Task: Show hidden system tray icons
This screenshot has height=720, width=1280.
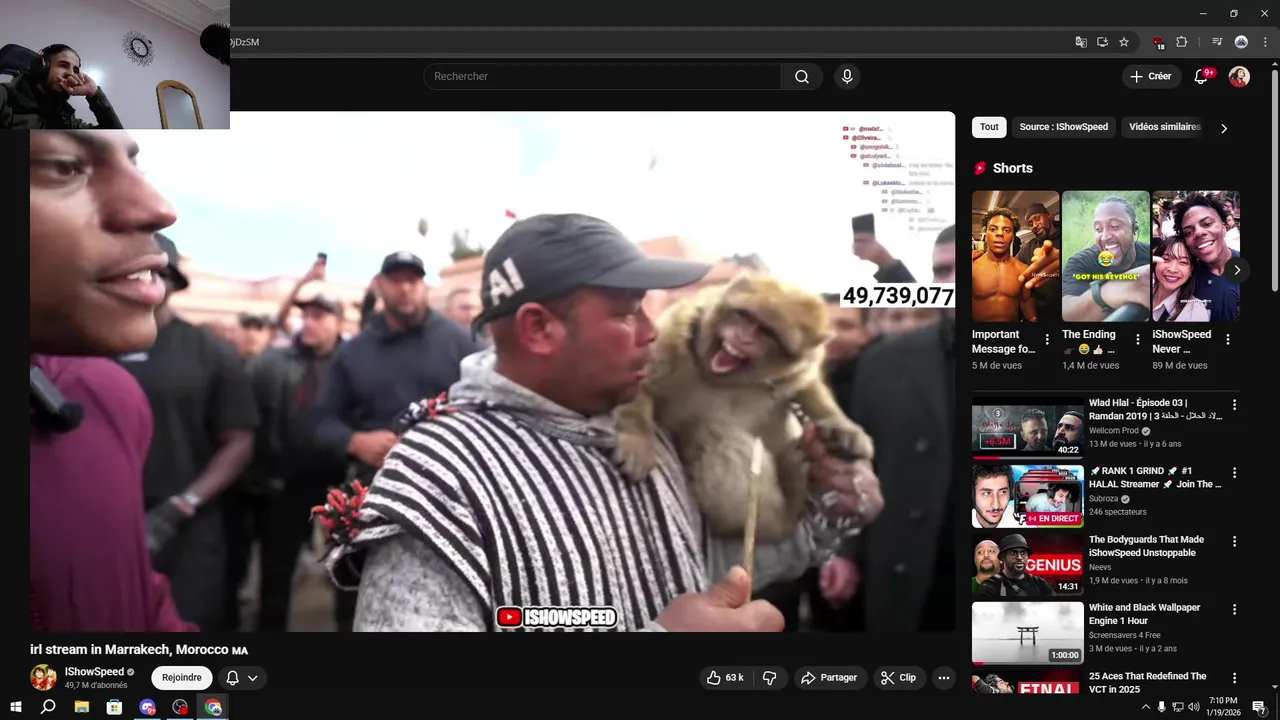Action: click(x=1145, y=707)
